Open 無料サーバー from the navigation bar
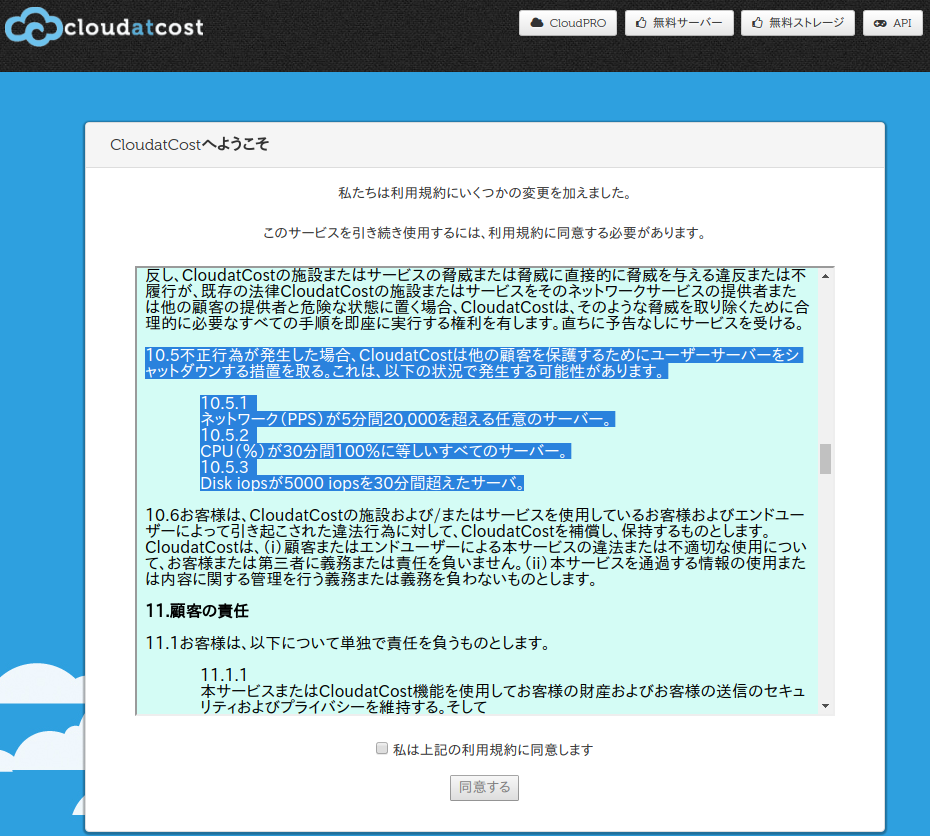The height and width of the screenshot is (836, 930). [x=680, y=22]
